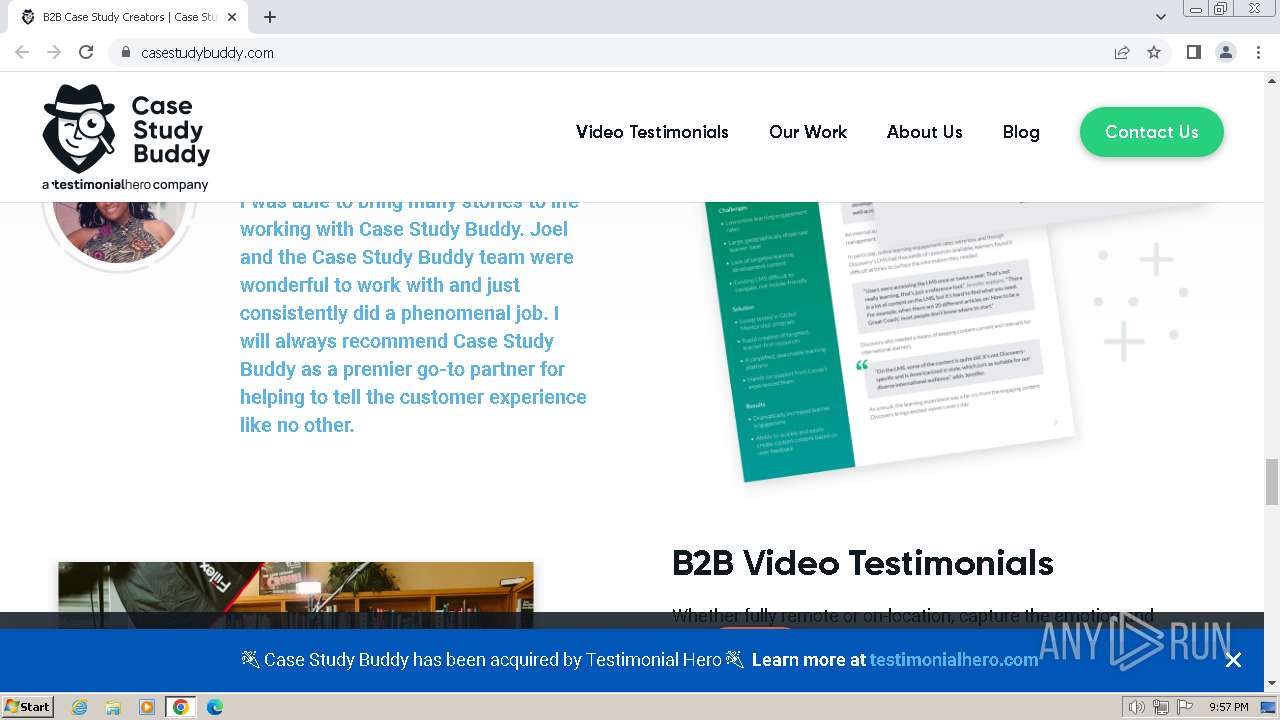Click the browser back arrow

22,52
